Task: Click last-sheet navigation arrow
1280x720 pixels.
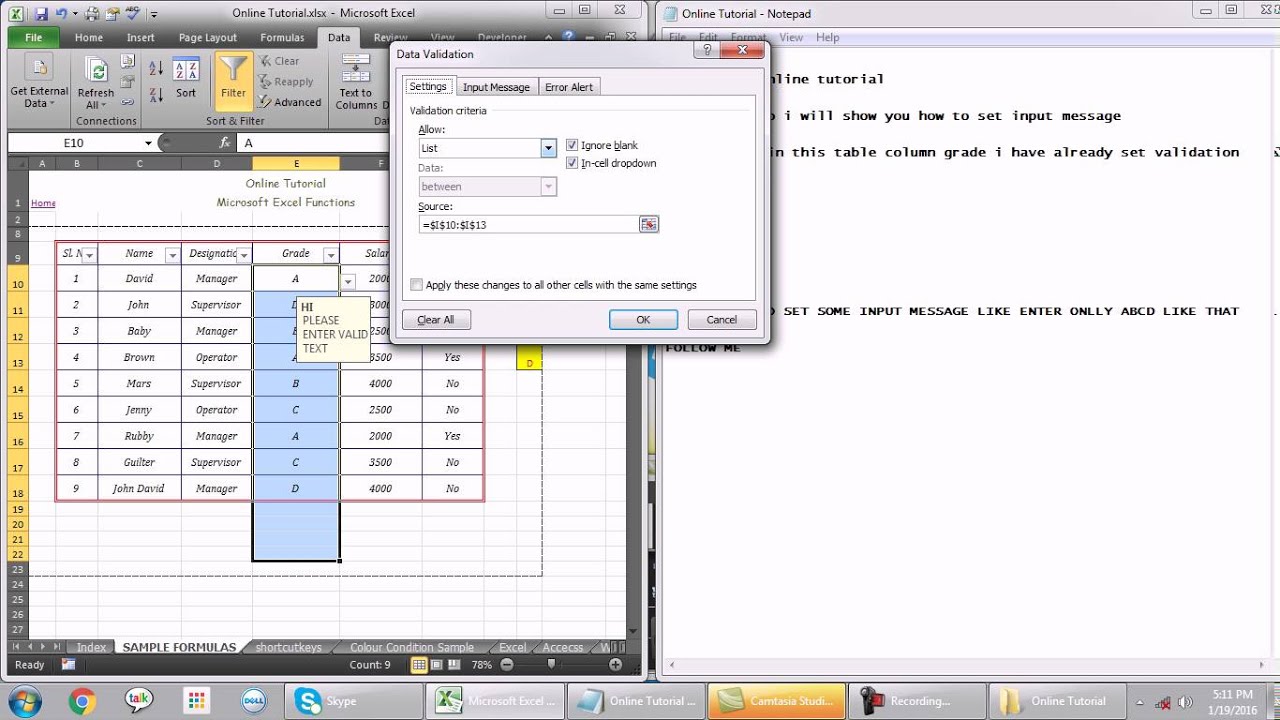Action: click(57, 647)
